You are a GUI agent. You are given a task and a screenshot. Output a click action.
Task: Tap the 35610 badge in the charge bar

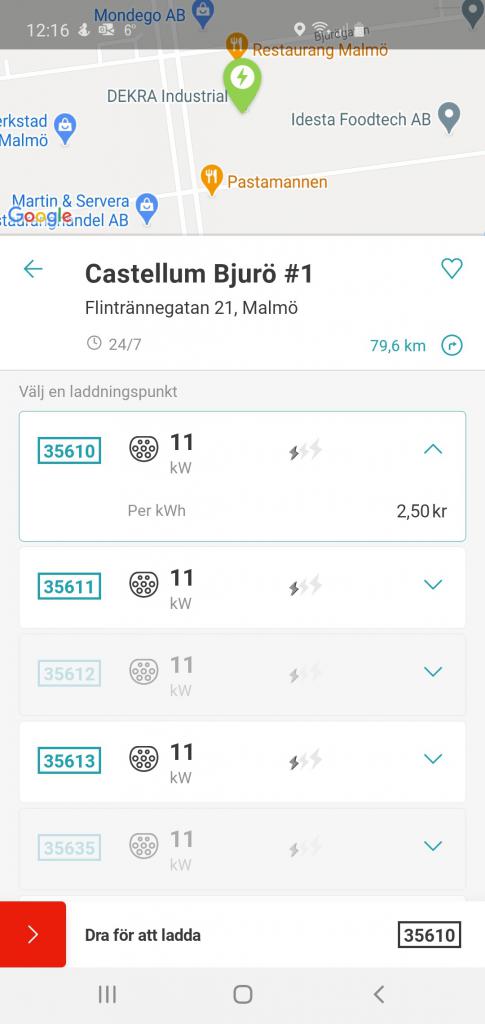(x=430, y=935)
